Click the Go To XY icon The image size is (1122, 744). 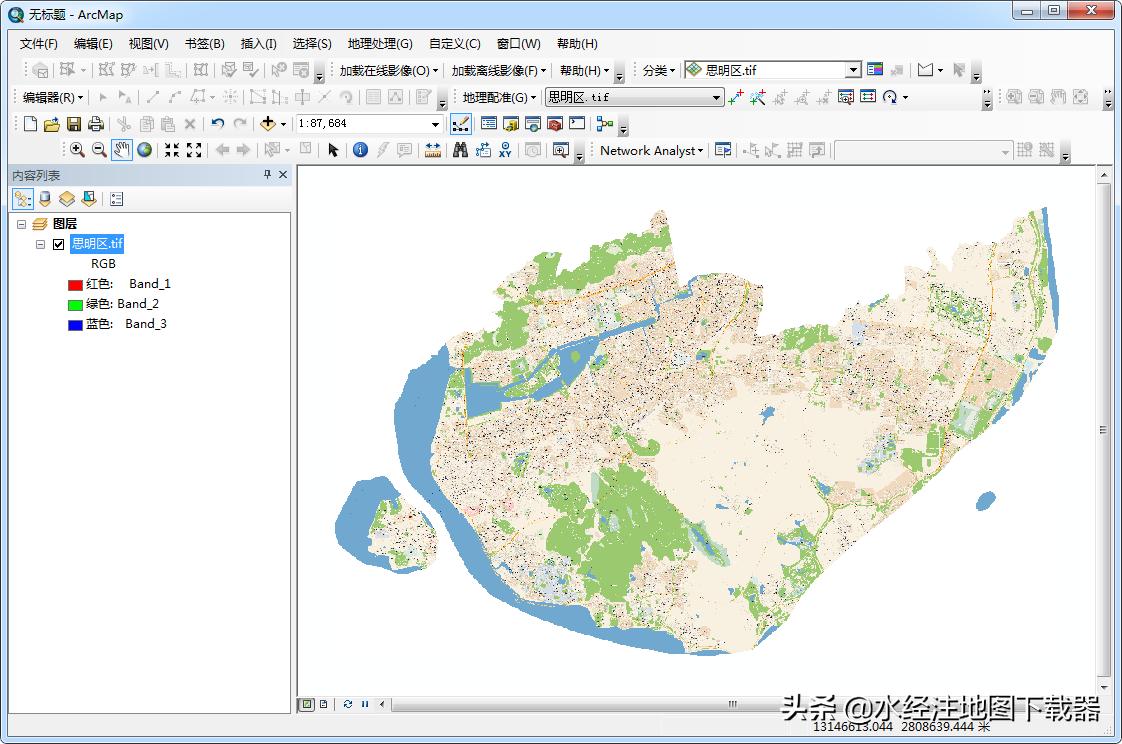coord(505,150)
